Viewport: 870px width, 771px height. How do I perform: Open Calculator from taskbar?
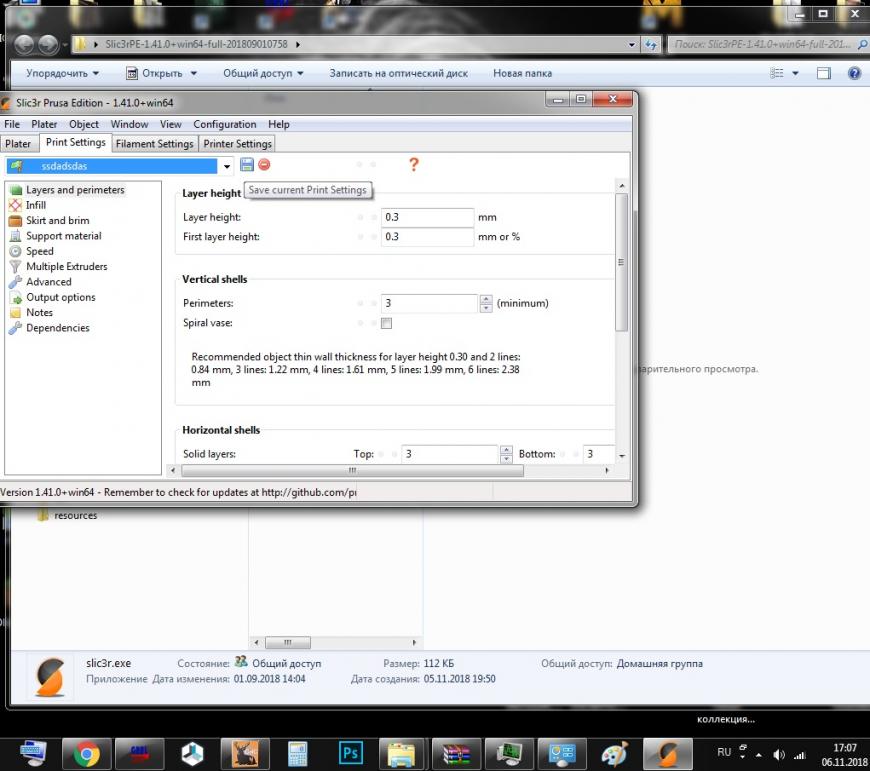(x=298, y=754)
